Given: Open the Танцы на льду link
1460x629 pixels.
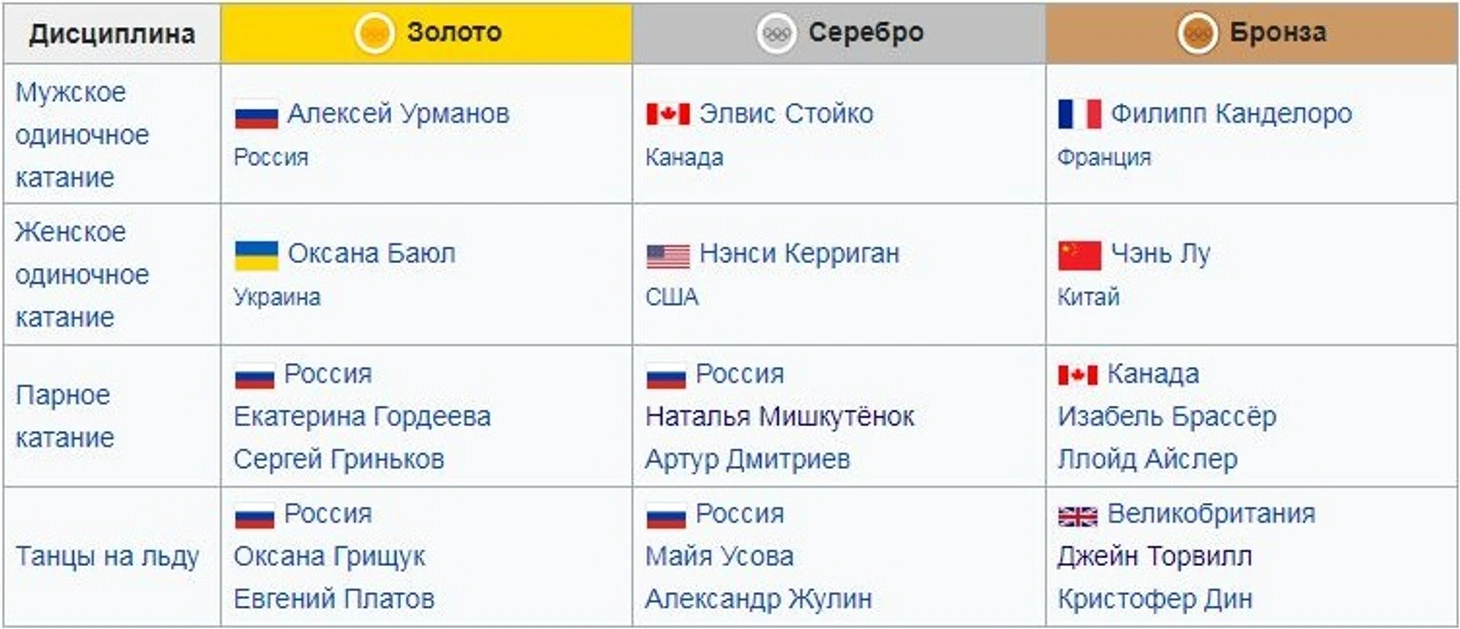Looking at the screenshot, I should pyautogui.click(x=107, y=557).
